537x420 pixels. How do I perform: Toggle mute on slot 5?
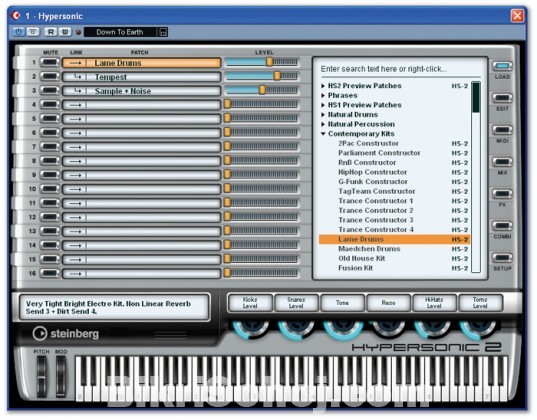(x=50, y=119)
